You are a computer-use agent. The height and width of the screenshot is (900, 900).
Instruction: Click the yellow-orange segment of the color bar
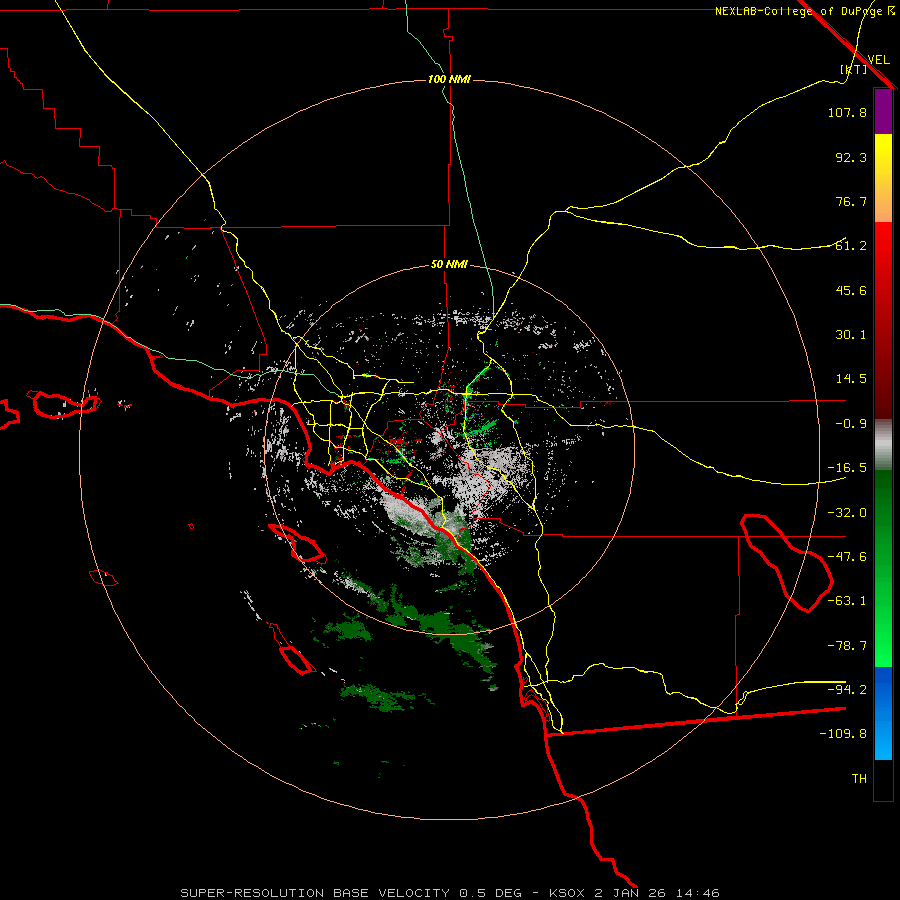883,178
